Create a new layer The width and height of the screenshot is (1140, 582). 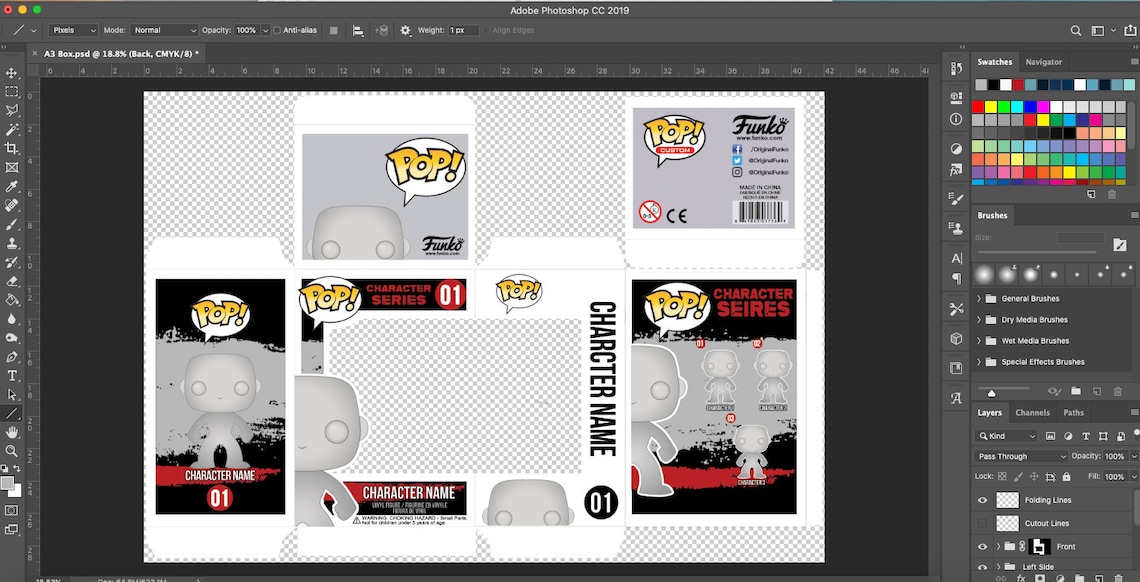1098,577
